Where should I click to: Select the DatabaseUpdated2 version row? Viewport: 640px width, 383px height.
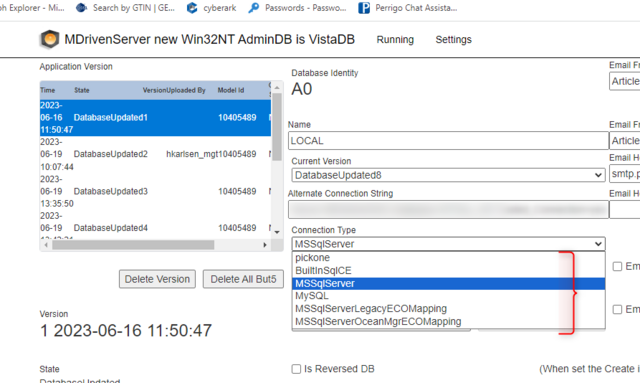[155, 154]
